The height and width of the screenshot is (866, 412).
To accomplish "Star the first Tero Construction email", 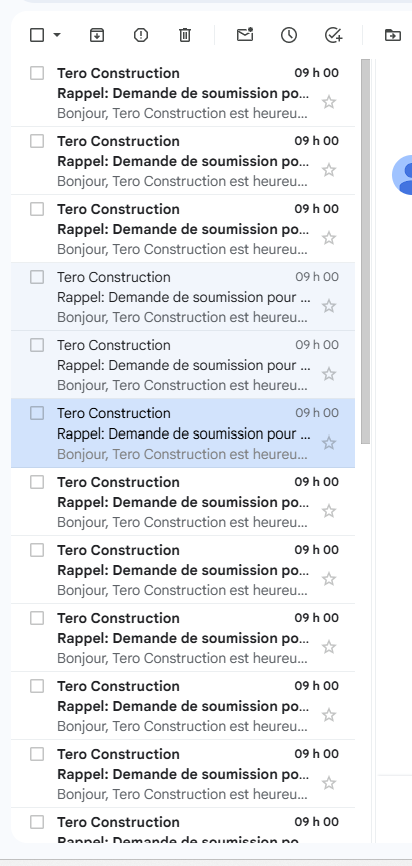I will [x=329, y=102].
